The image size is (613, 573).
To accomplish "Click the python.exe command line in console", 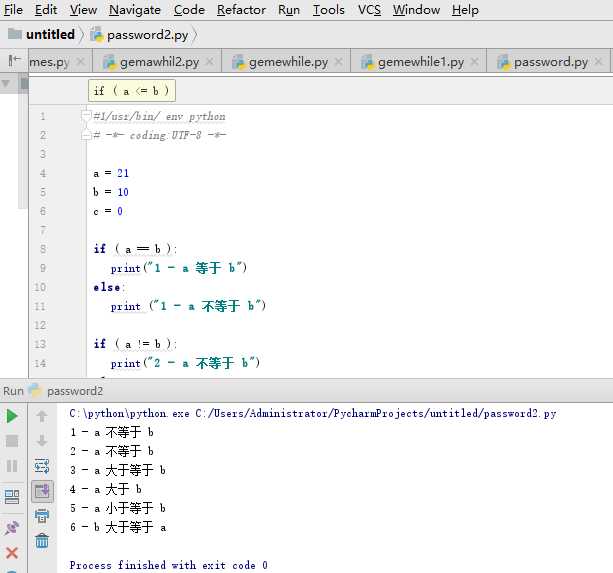I will 313,414.
